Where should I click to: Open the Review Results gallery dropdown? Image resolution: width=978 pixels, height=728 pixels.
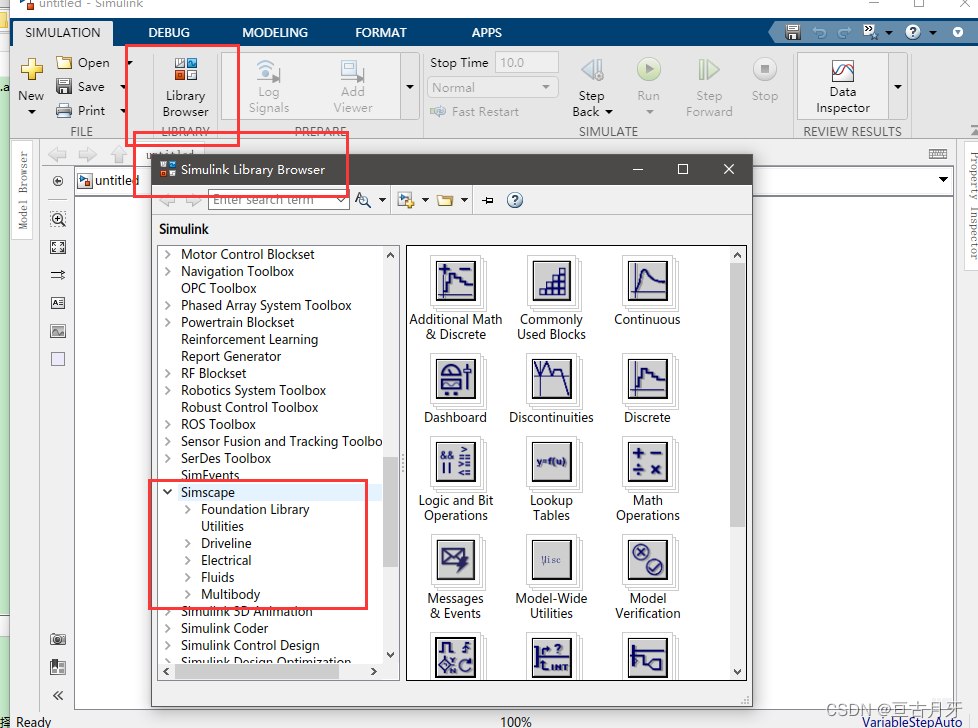[x=898, y=87]
